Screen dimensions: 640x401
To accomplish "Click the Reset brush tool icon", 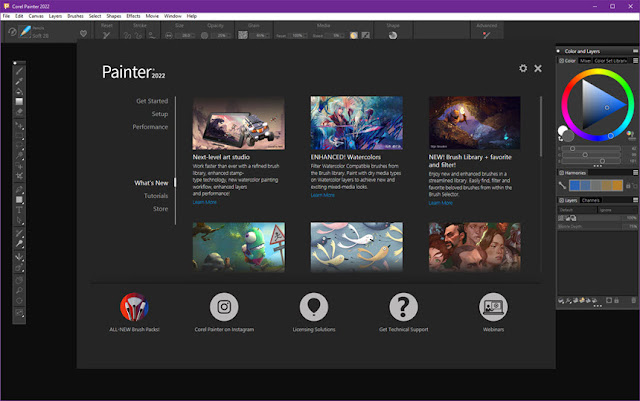I will (x=106, y=36).
